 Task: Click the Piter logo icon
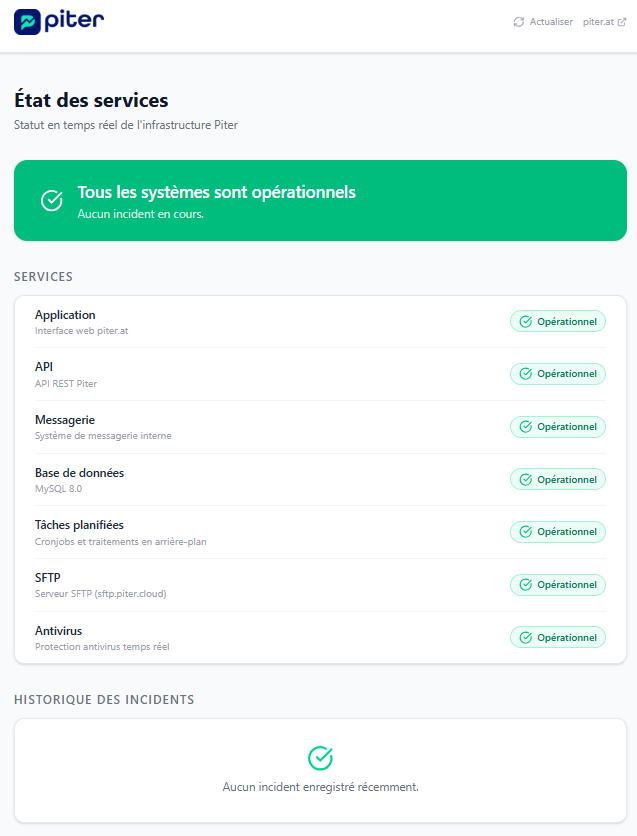pos(27,22)
